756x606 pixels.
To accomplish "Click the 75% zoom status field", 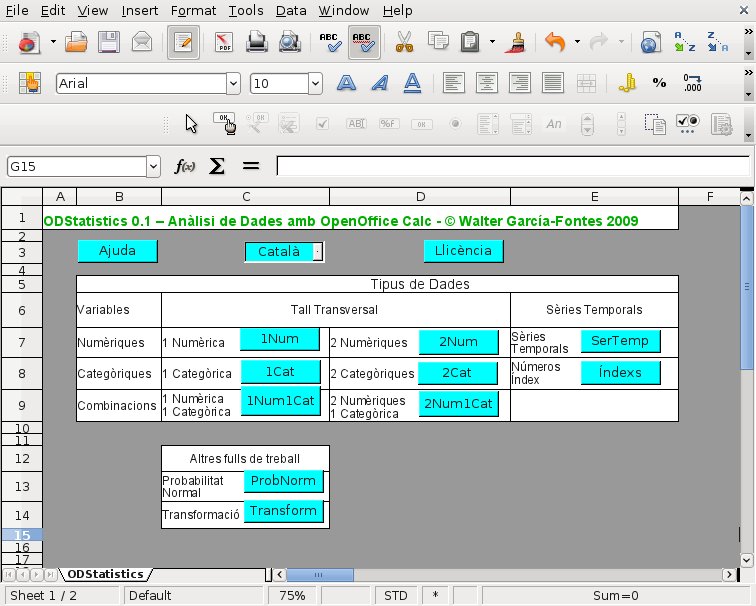I will point(292,596).
